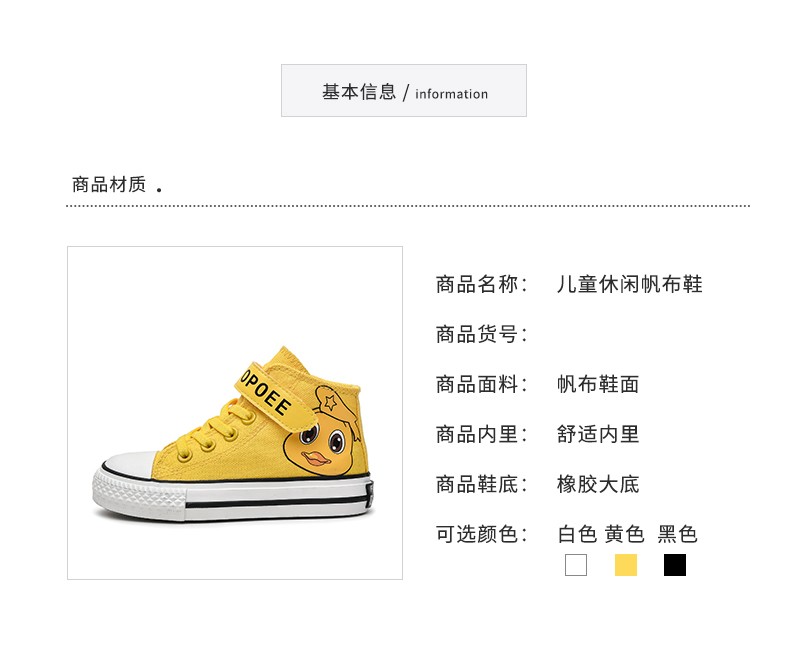
Task: Click the 儿童休闲帆布鞋 product name text
Action: pyautogui.click(x=629, y=284)
